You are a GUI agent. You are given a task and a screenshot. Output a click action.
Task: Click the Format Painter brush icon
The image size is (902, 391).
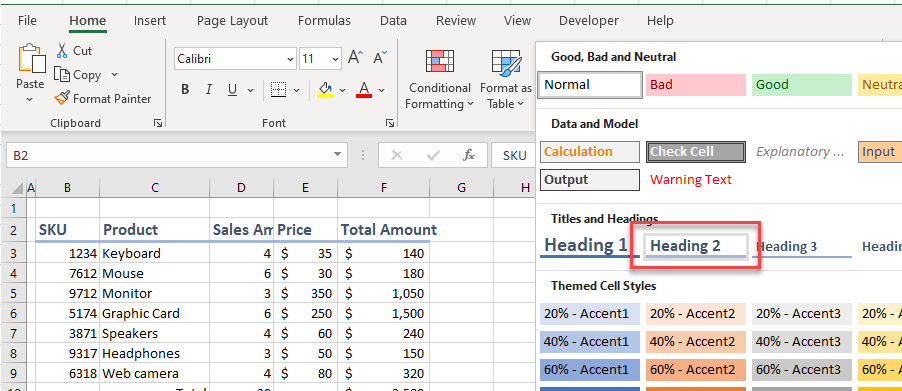coord(62,98)
